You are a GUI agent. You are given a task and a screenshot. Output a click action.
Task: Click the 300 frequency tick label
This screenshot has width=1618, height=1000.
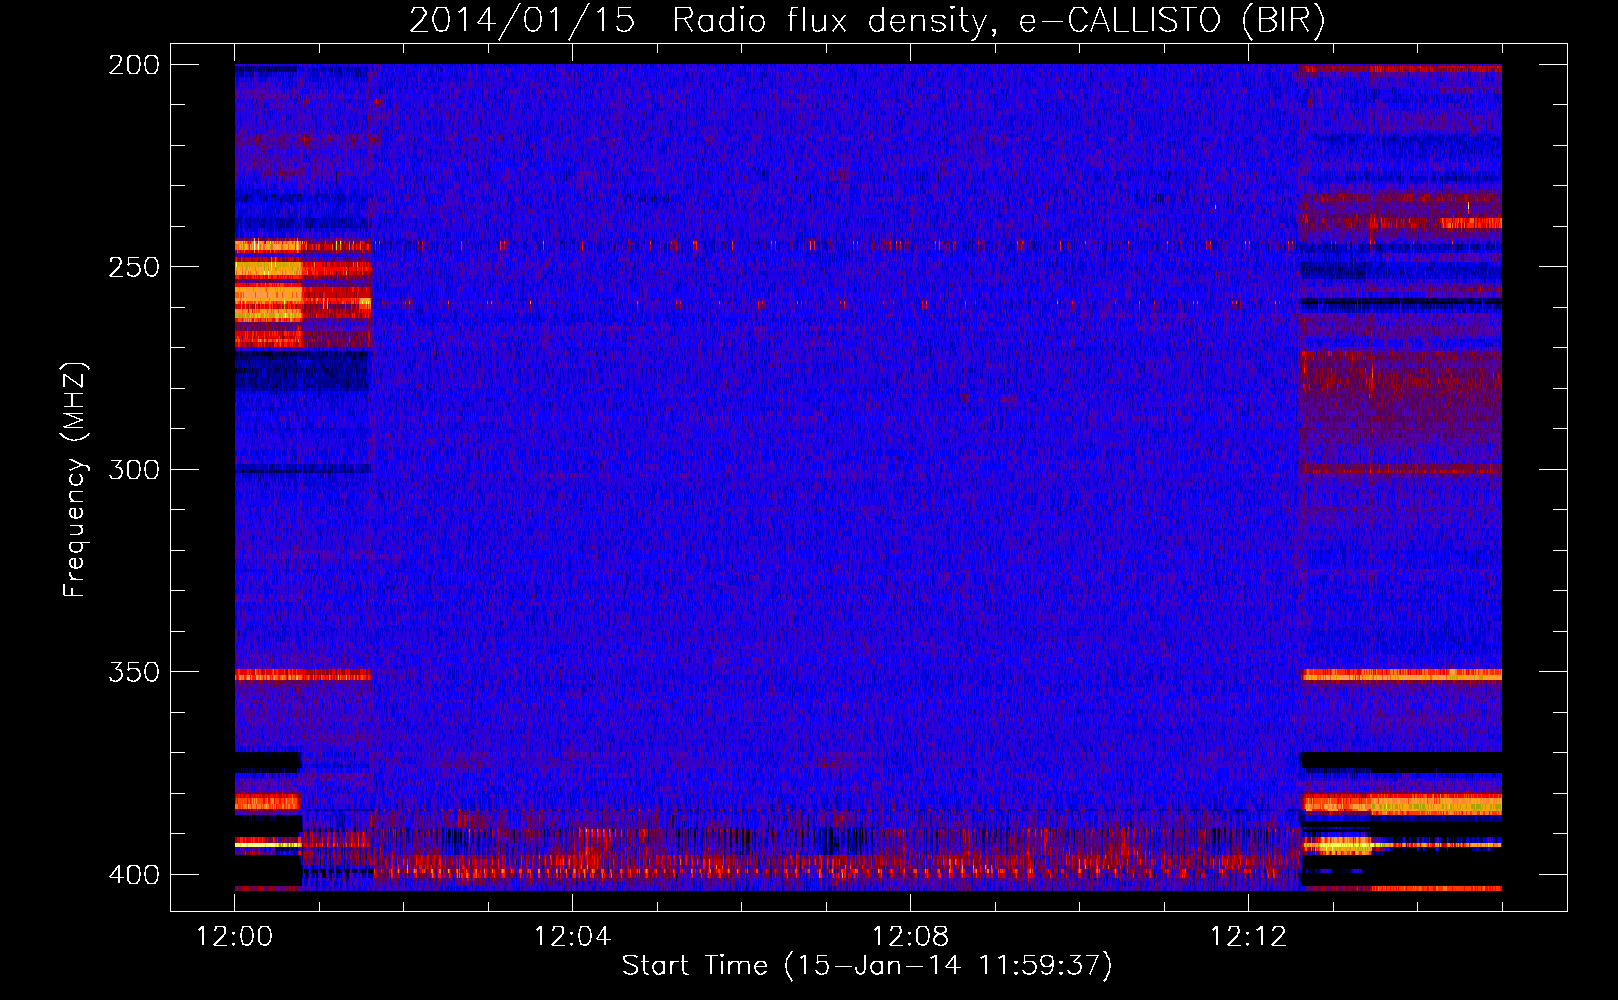[134, 469]
